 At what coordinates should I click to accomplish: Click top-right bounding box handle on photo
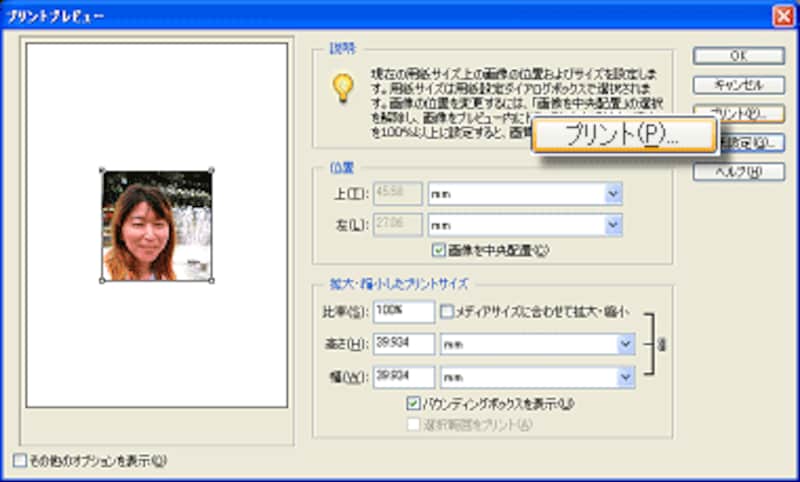211,171
